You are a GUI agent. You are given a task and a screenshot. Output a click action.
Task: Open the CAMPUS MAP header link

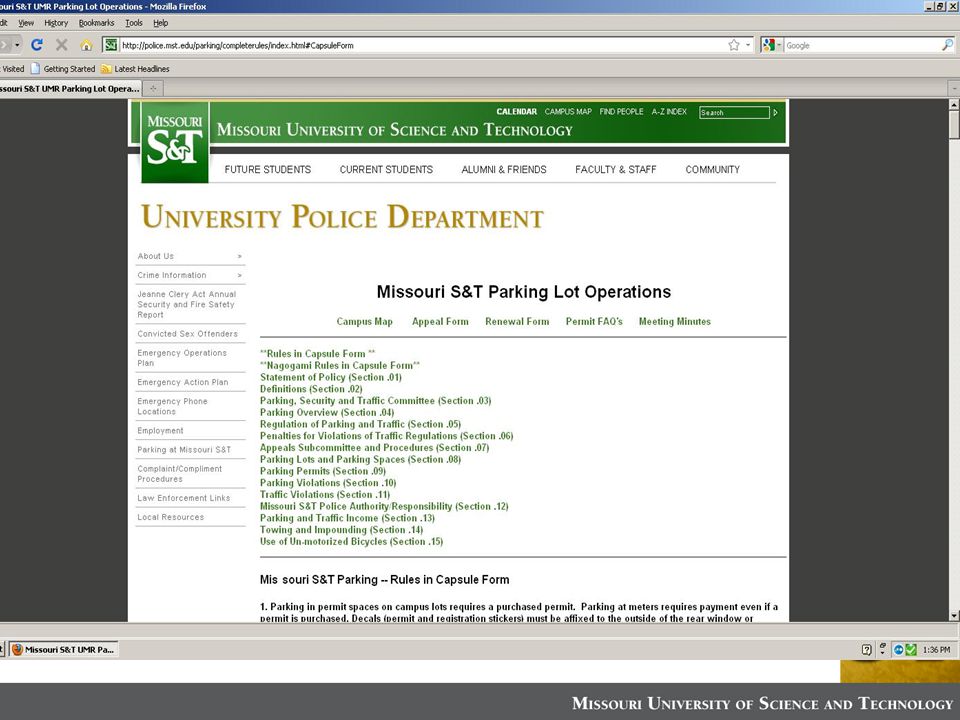[568, 111]
